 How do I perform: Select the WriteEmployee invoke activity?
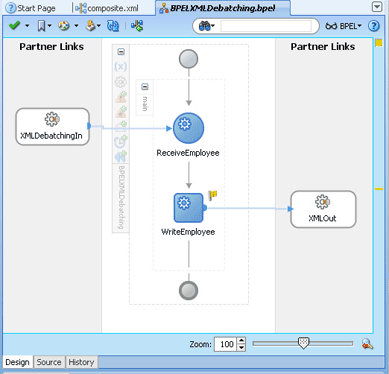188,208
